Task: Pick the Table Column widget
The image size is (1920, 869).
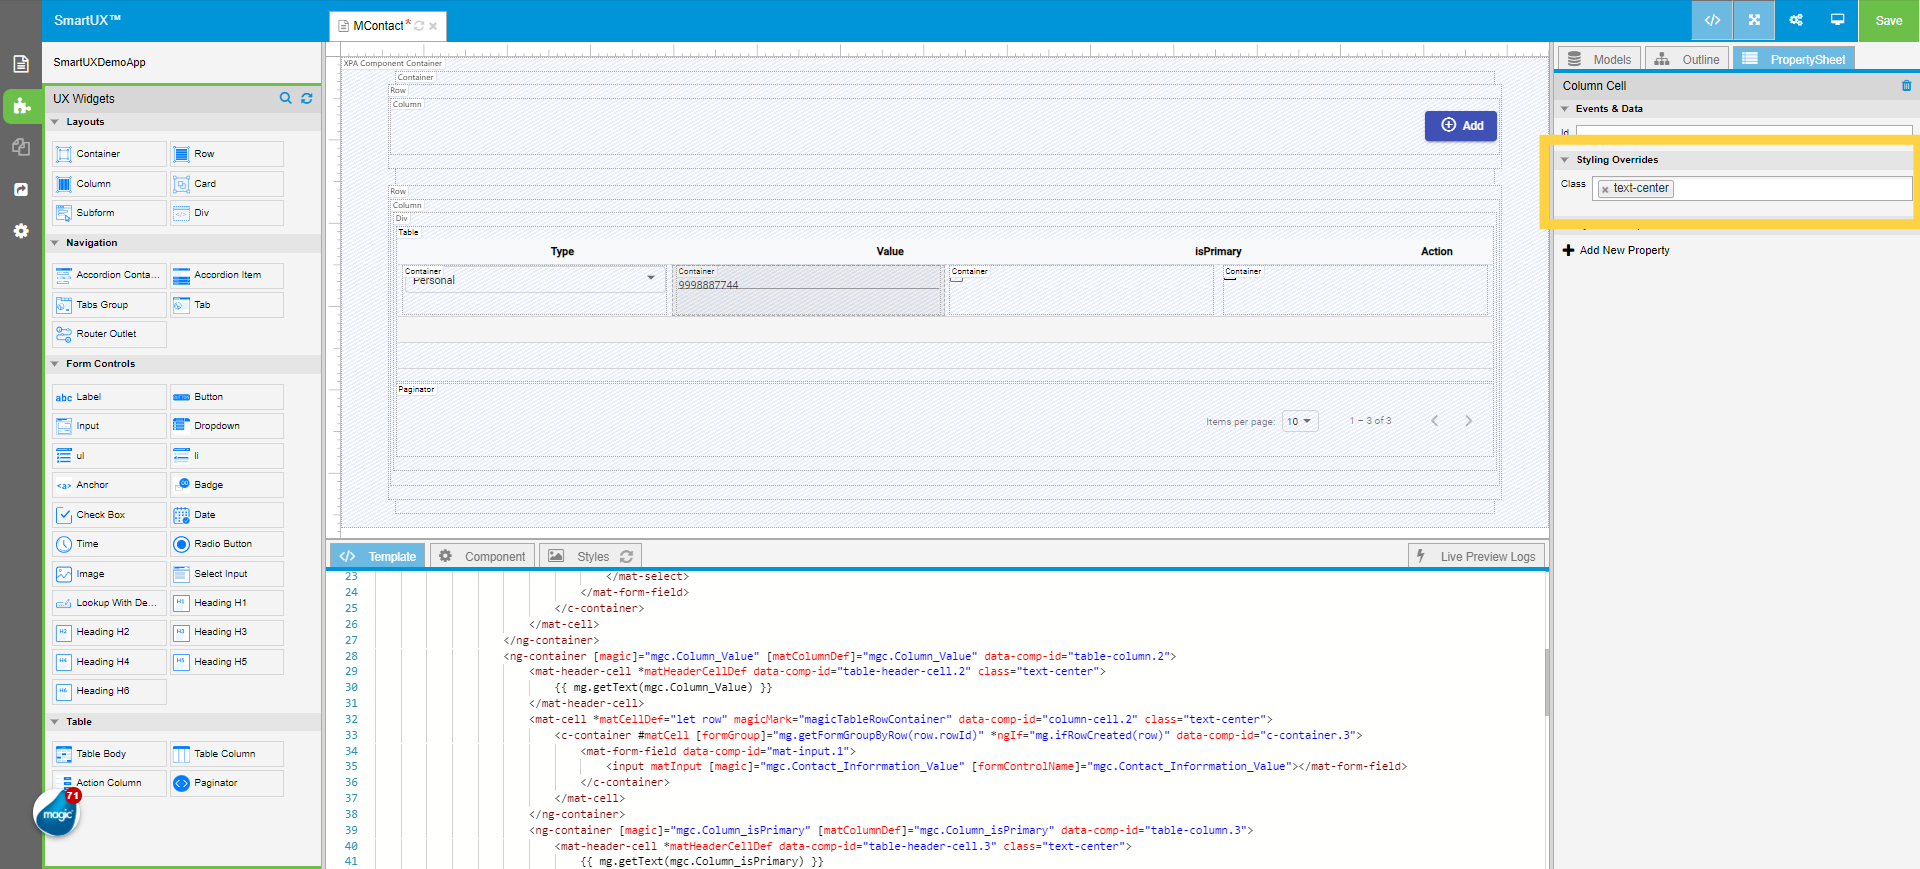Action: 226,754
